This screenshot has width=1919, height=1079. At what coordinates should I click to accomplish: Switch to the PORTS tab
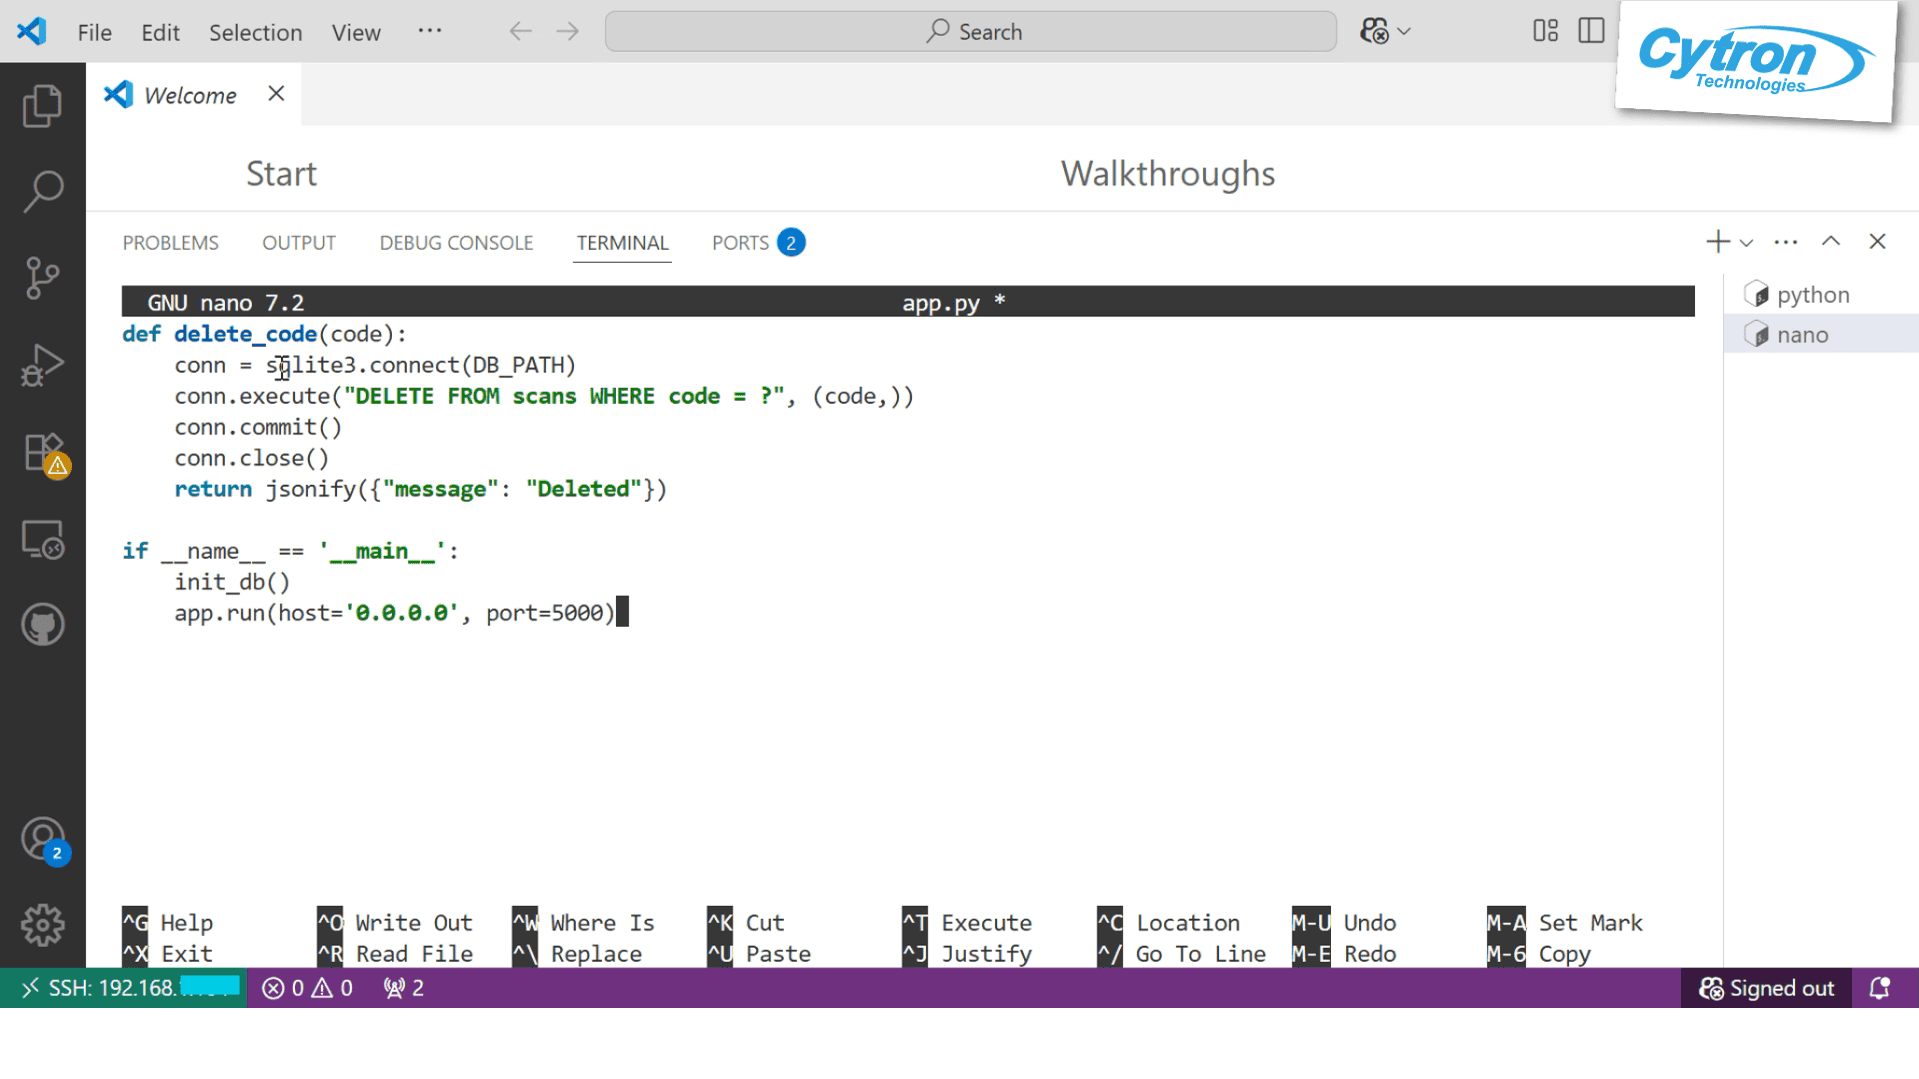pyautogui.click(x=740, y=242)
